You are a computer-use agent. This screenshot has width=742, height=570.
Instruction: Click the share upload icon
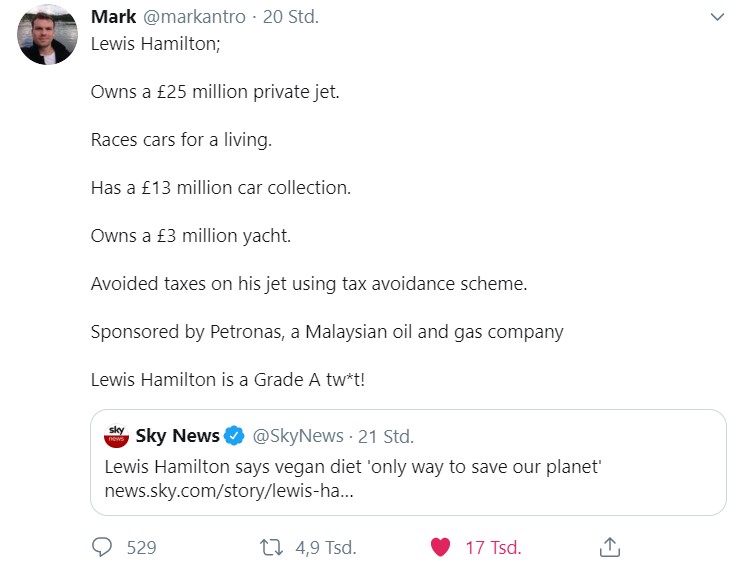[610, 547]
